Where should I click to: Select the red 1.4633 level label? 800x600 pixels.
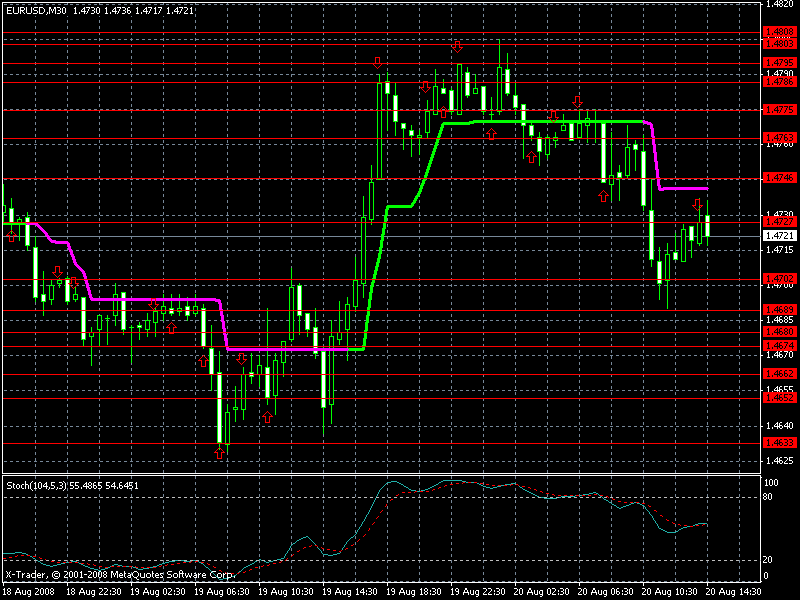point(779,443)
